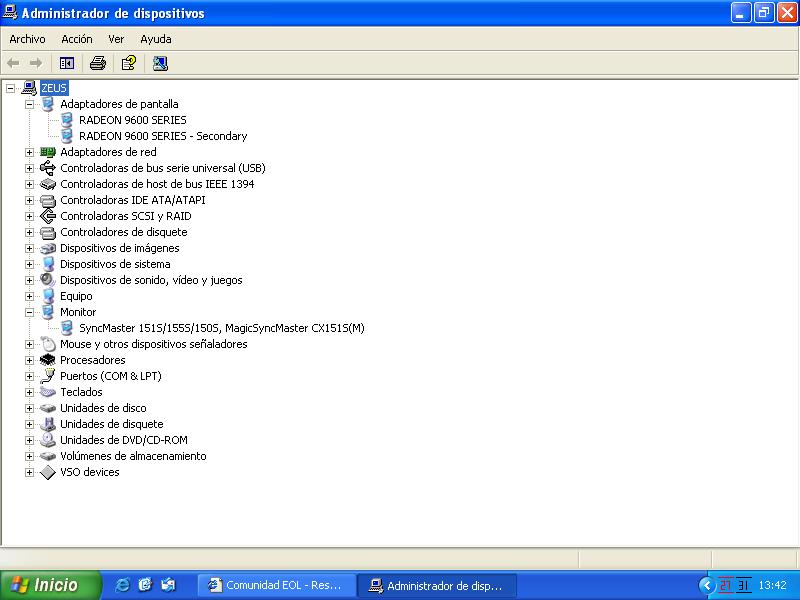Expand the VSO devices branch
The height and width of the screenshot is (600, 800).
(30, 472)
